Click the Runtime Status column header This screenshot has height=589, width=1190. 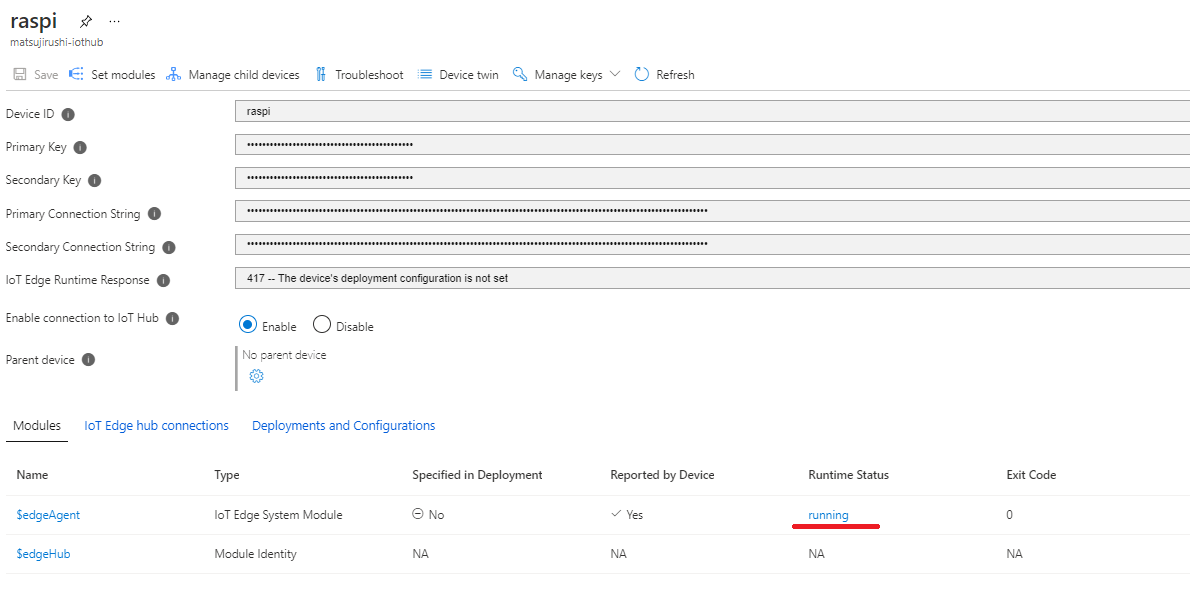click(848, 475)
